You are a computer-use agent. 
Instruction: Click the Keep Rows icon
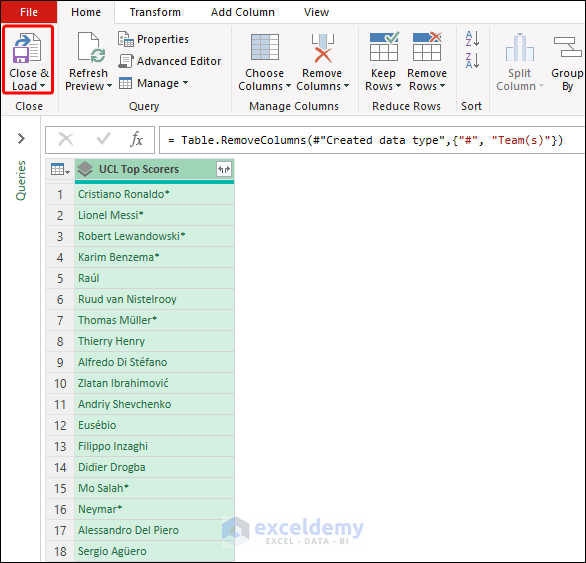coord(384,47)
